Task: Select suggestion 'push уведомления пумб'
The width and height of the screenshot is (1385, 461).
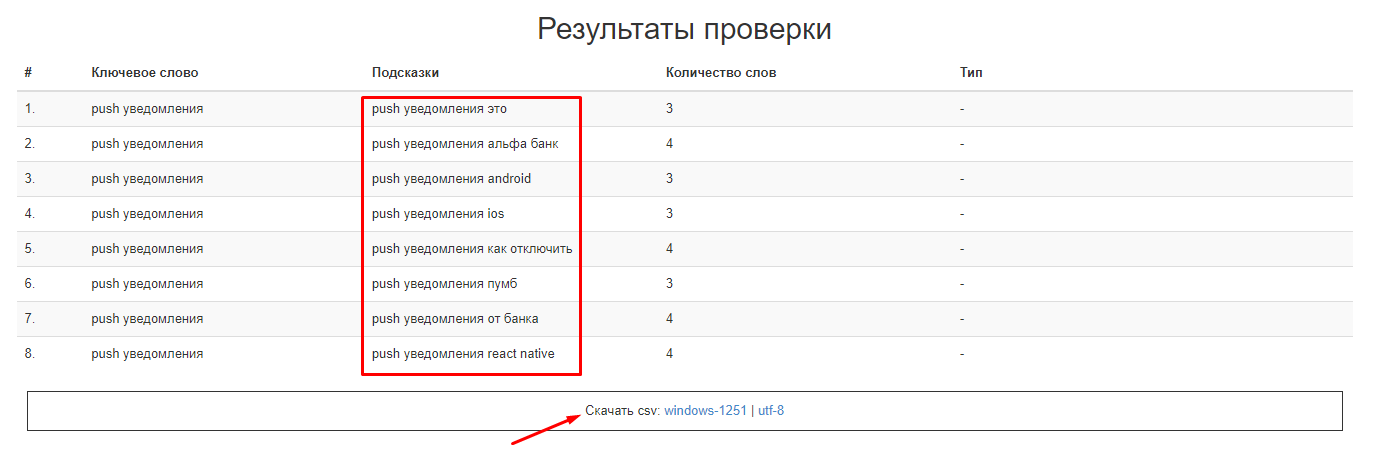Action: [x=444, y=284]
